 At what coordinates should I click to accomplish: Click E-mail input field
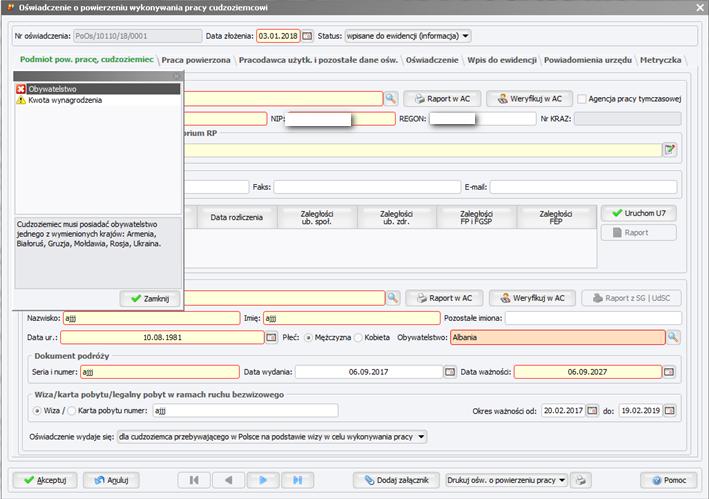(x=583, y=187)
